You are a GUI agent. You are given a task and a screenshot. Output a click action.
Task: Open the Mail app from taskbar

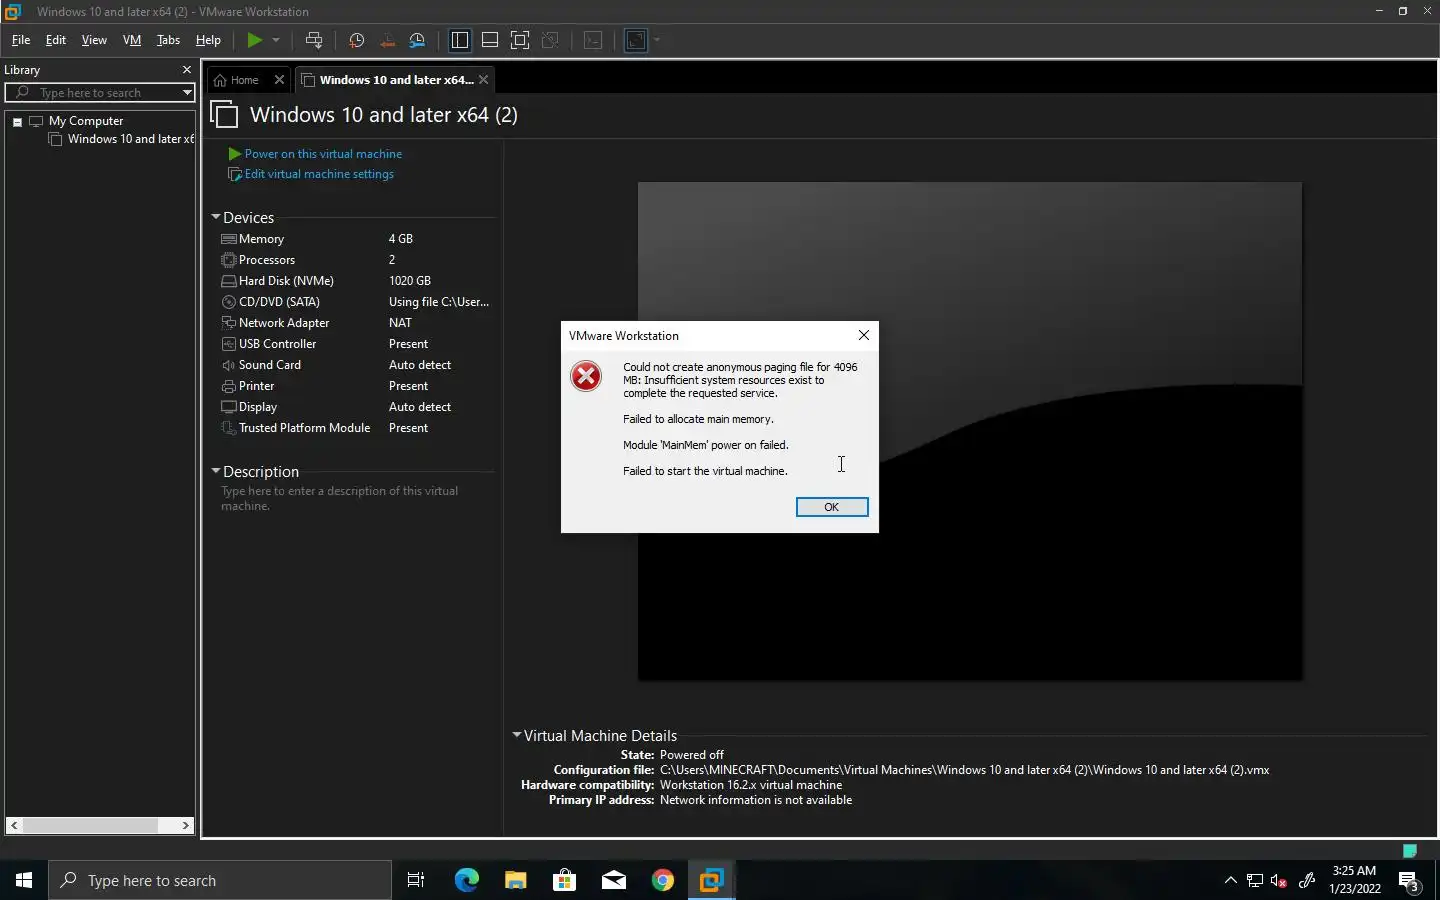click(614, 880)
